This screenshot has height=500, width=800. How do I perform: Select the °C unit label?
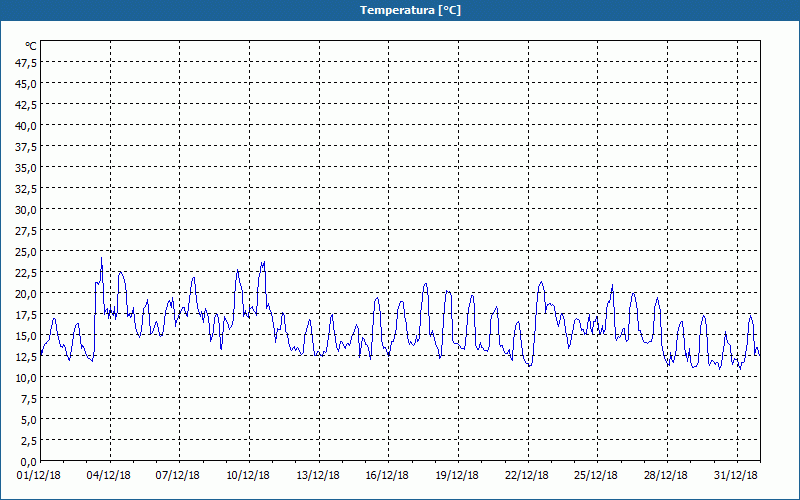click(31, 46)
